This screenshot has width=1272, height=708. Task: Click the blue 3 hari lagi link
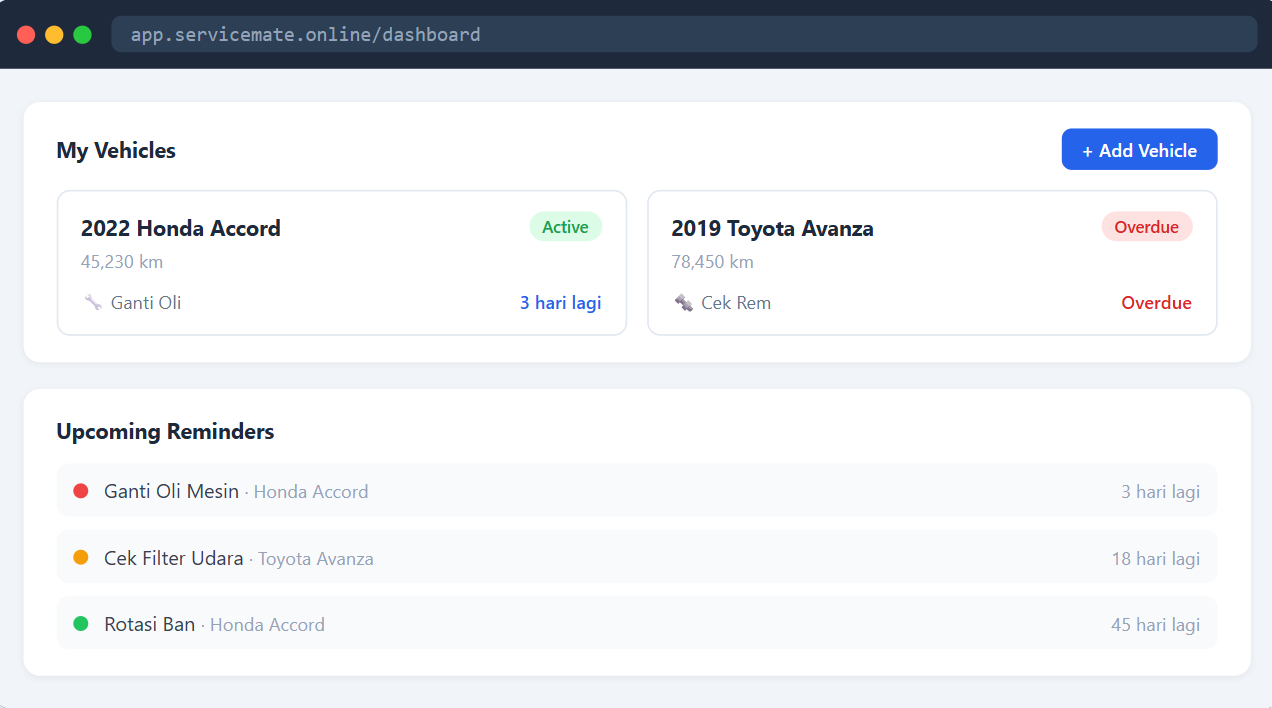[560, 302]
